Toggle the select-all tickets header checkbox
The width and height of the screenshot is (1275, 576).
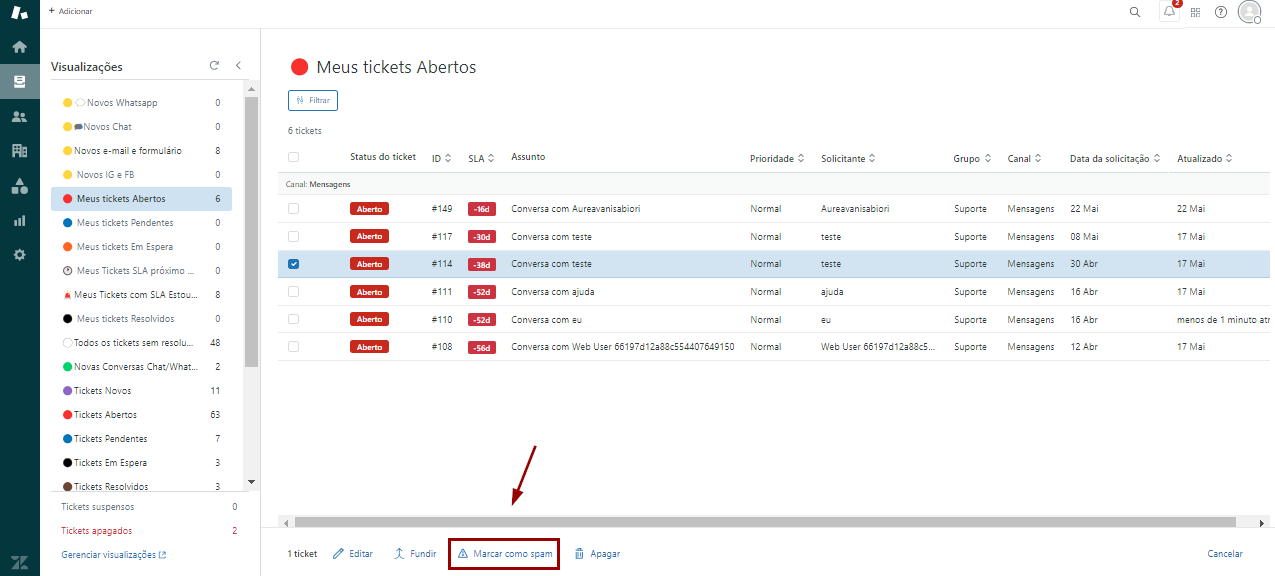tap(293, 157)
